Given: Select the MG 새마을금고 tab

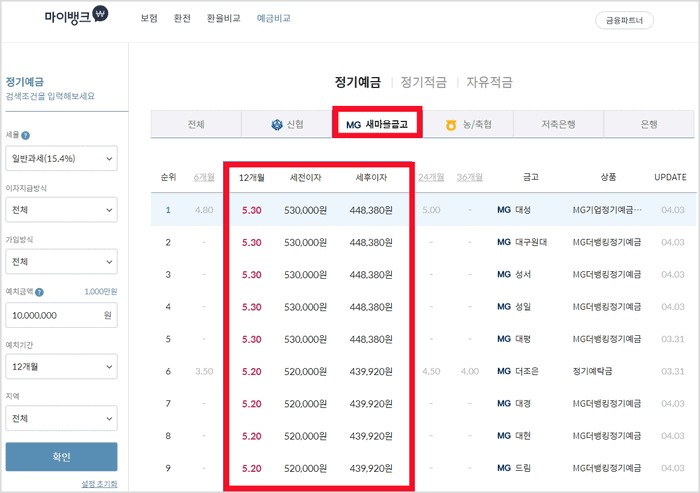Looking at the screenshot, I should coord(377,124).
